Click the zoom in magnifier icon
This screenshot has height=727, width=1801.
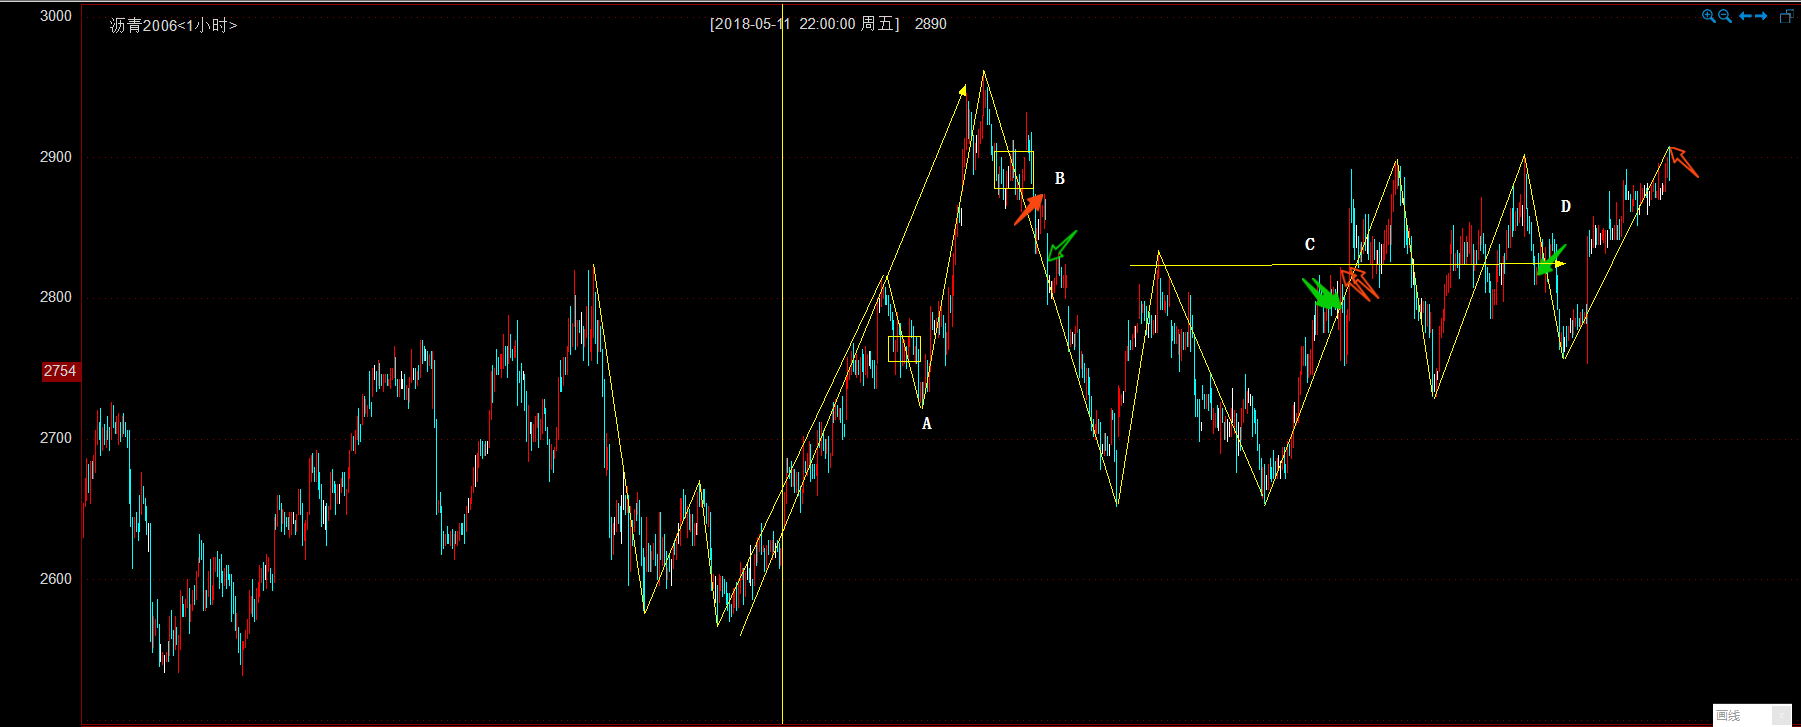tap(1709, 16)
